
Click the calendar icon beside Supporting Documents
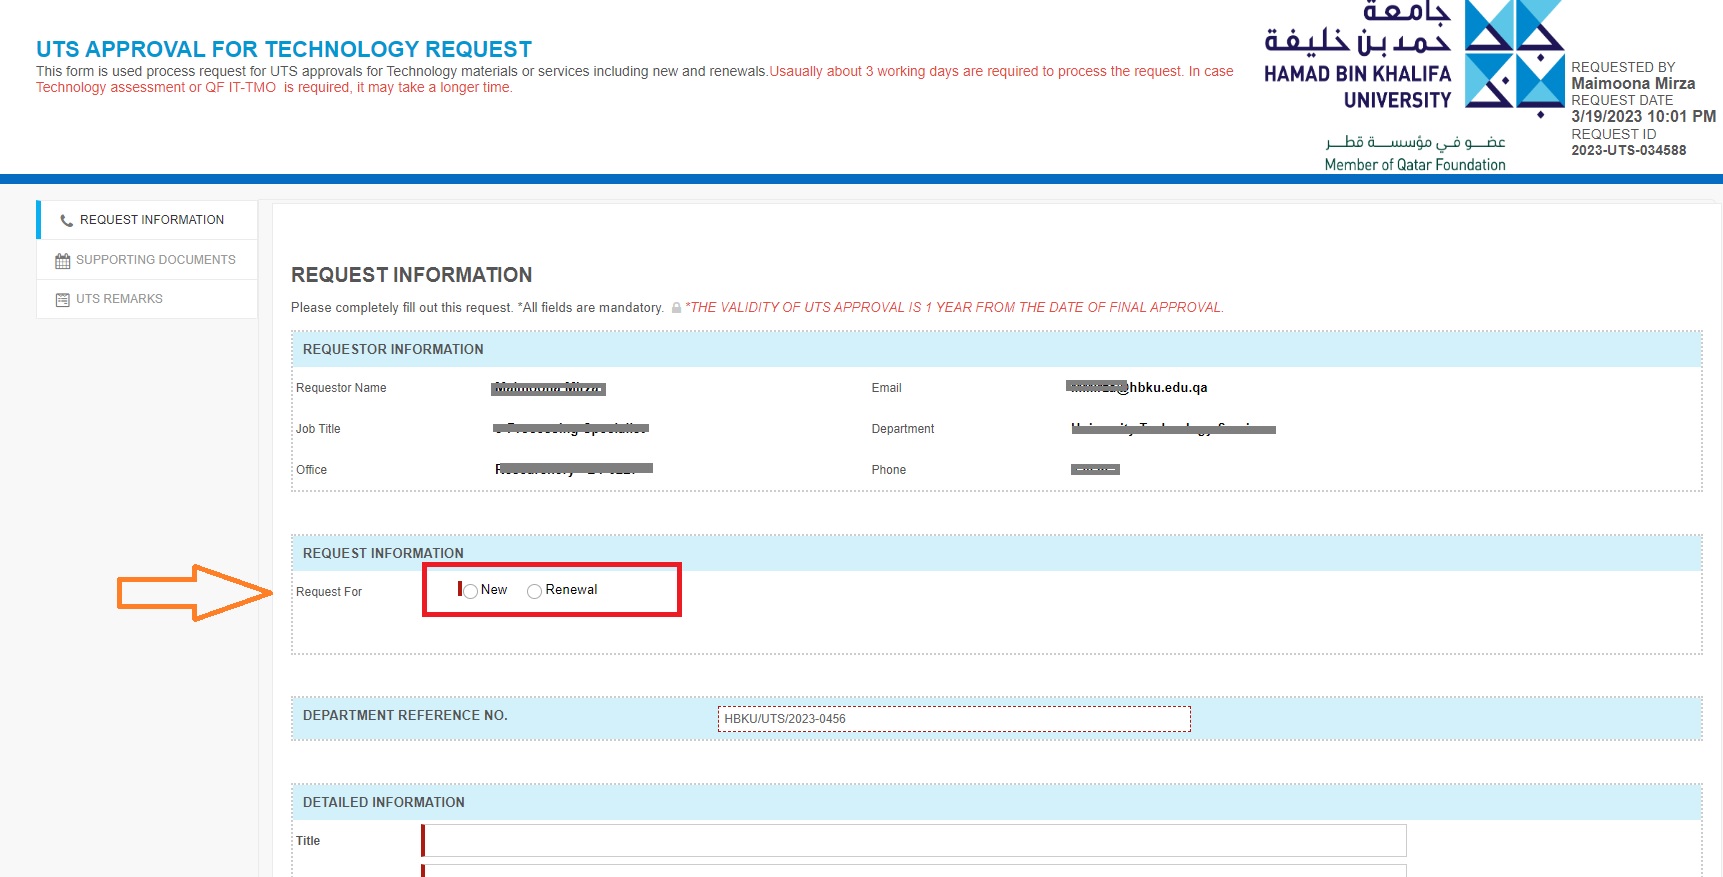tap(63, 261)
